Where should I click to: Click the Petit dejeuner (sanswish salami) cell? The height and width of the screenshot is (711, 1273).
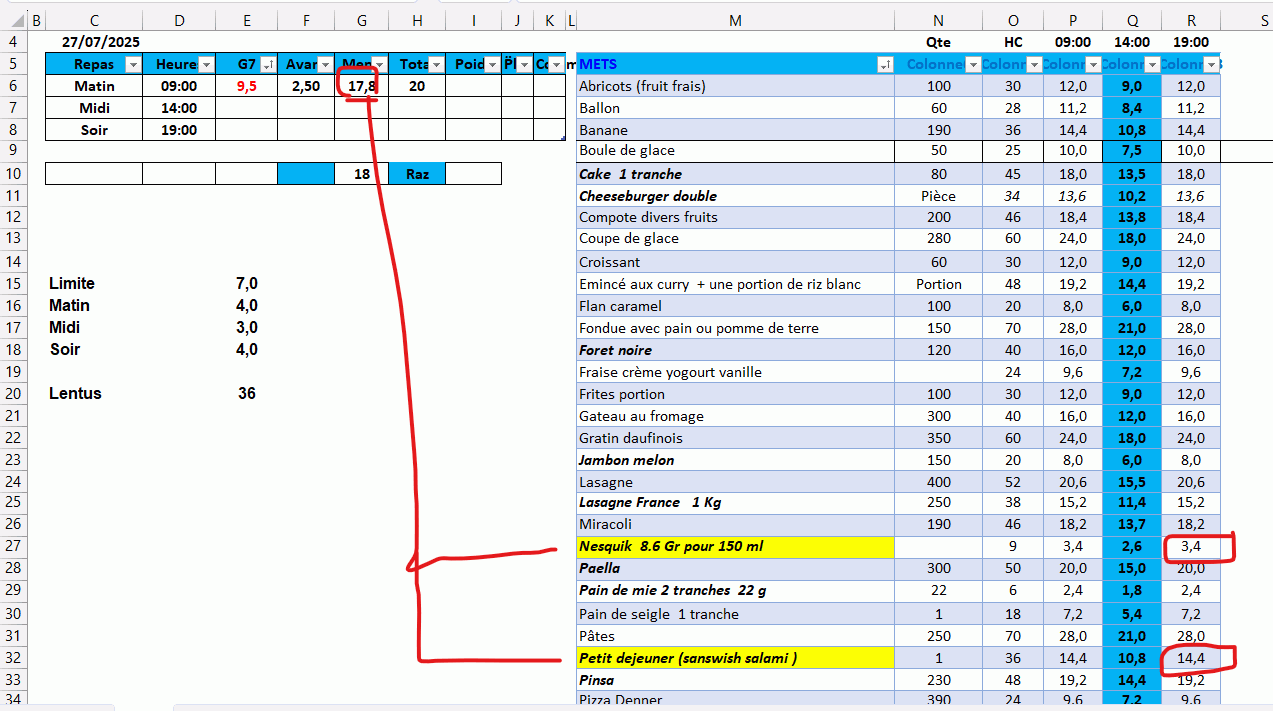(735, 658)
